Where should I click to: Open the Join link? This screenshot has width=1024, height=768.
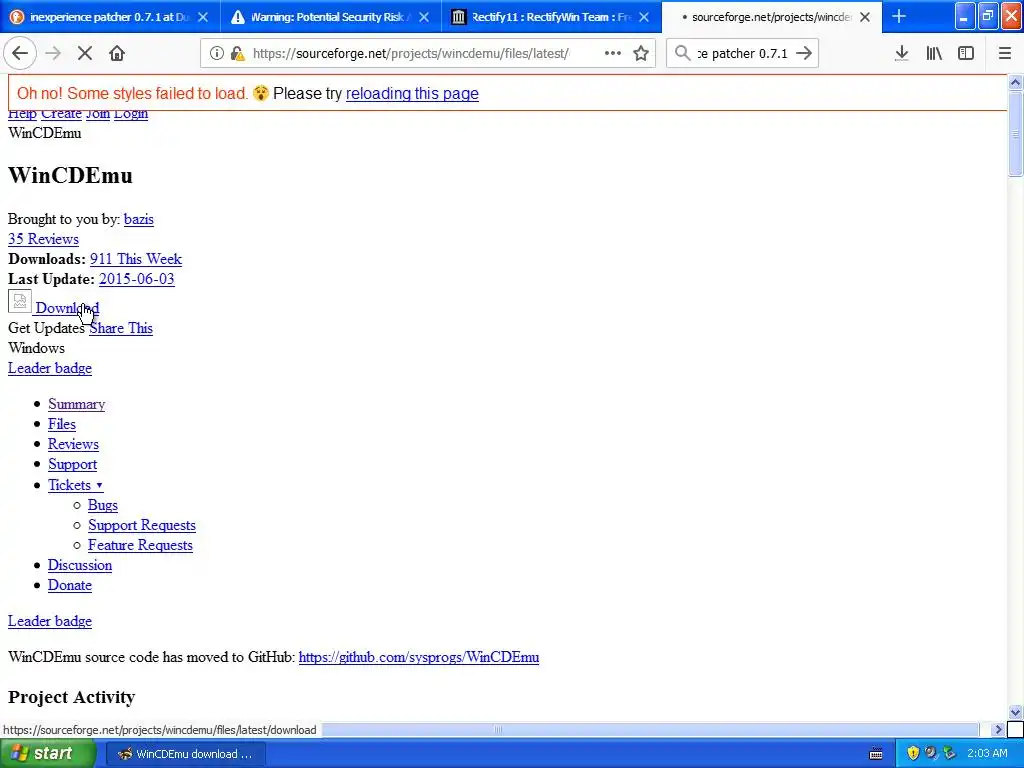tap(98, 115)
